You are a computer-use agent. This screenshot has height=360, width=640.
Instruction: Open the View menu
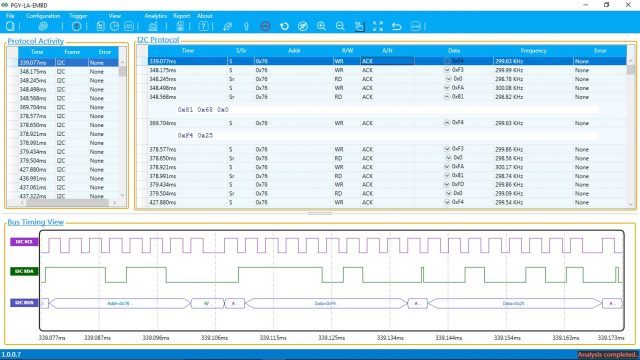[115, 16]
